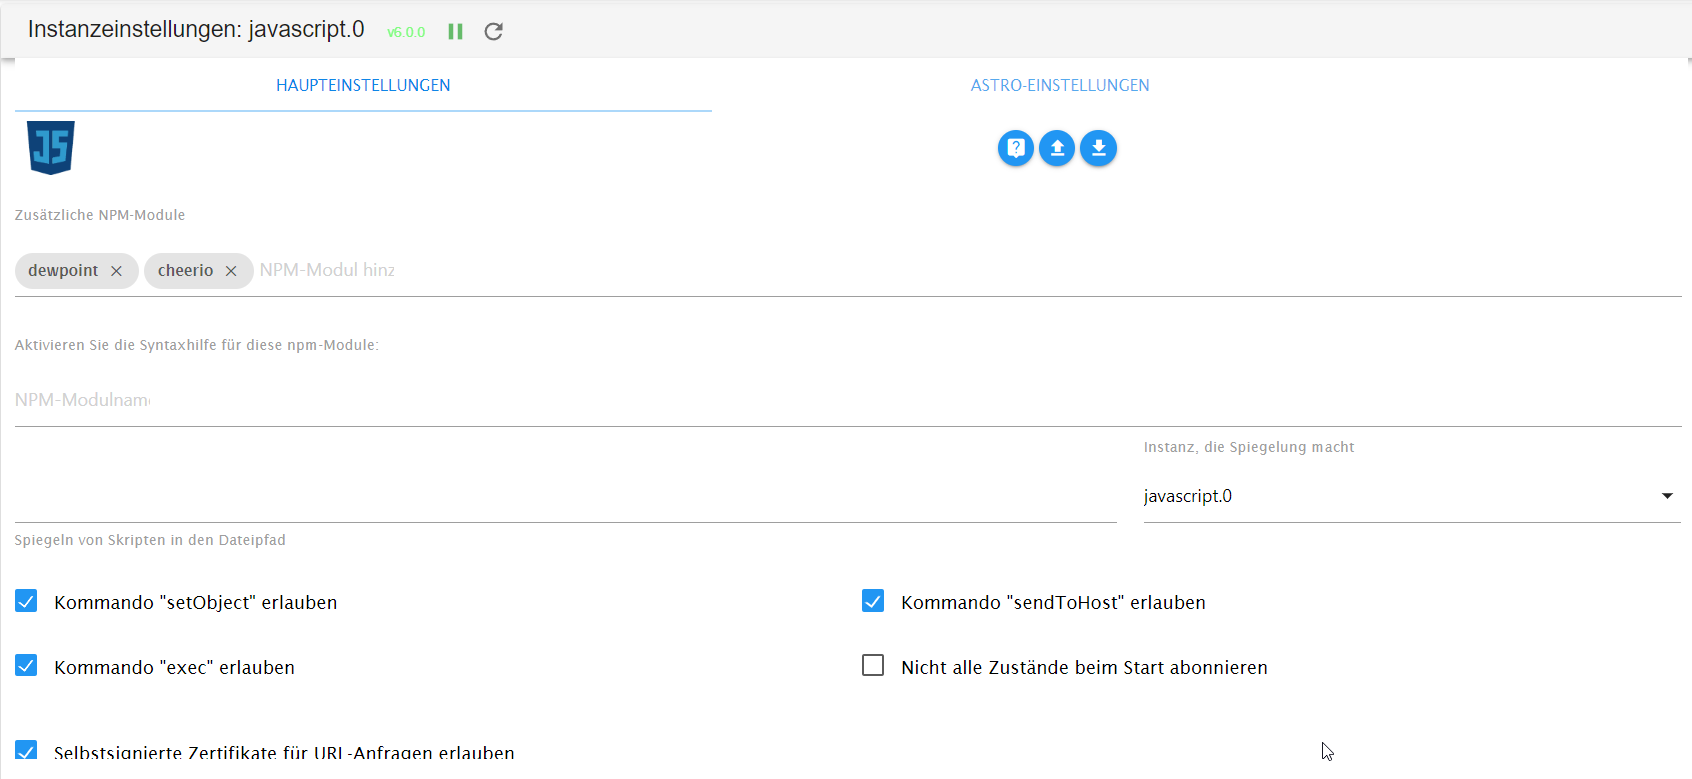Image resolution: width=1692 pixels, height=779 pixels.
Task: Enable Nicht alle Zustände beim Start abonnieren
Action: 873,666
